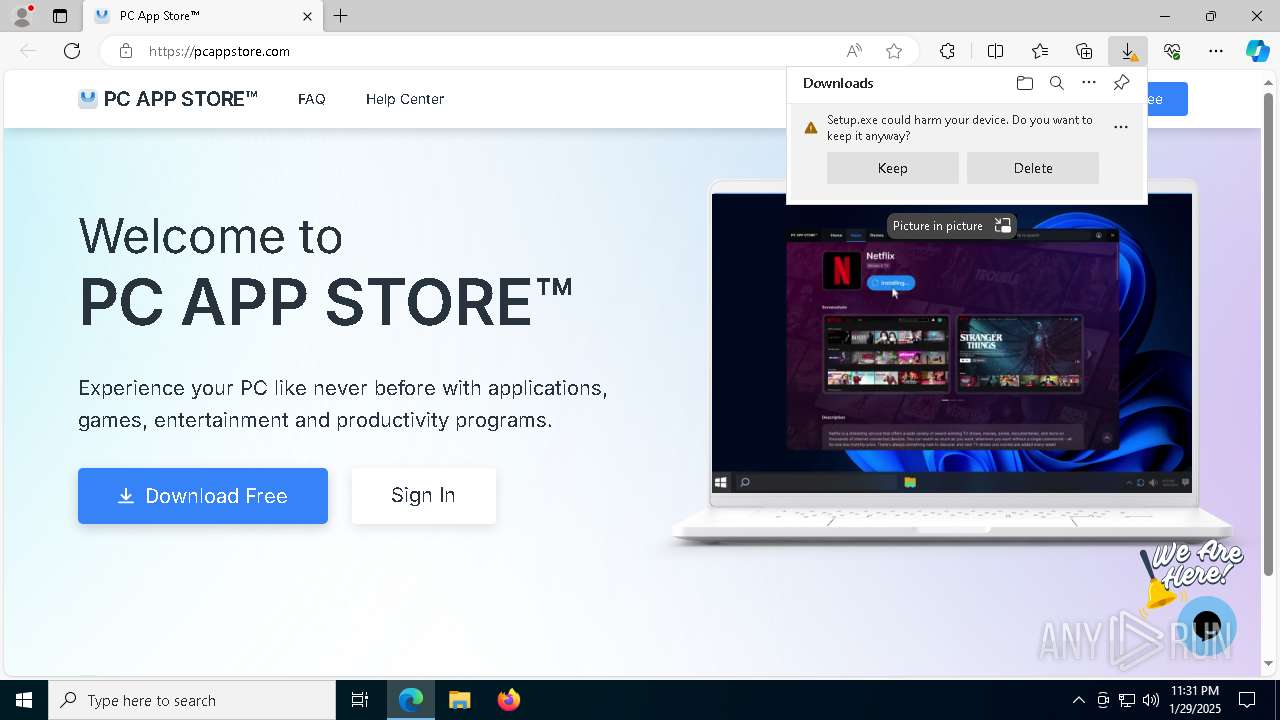Image resolution: width=1280 pixels, height=720 pixels.
Task: Click the Edge taskbar icon
Action: pyautogui.click(x=411, y=700)
